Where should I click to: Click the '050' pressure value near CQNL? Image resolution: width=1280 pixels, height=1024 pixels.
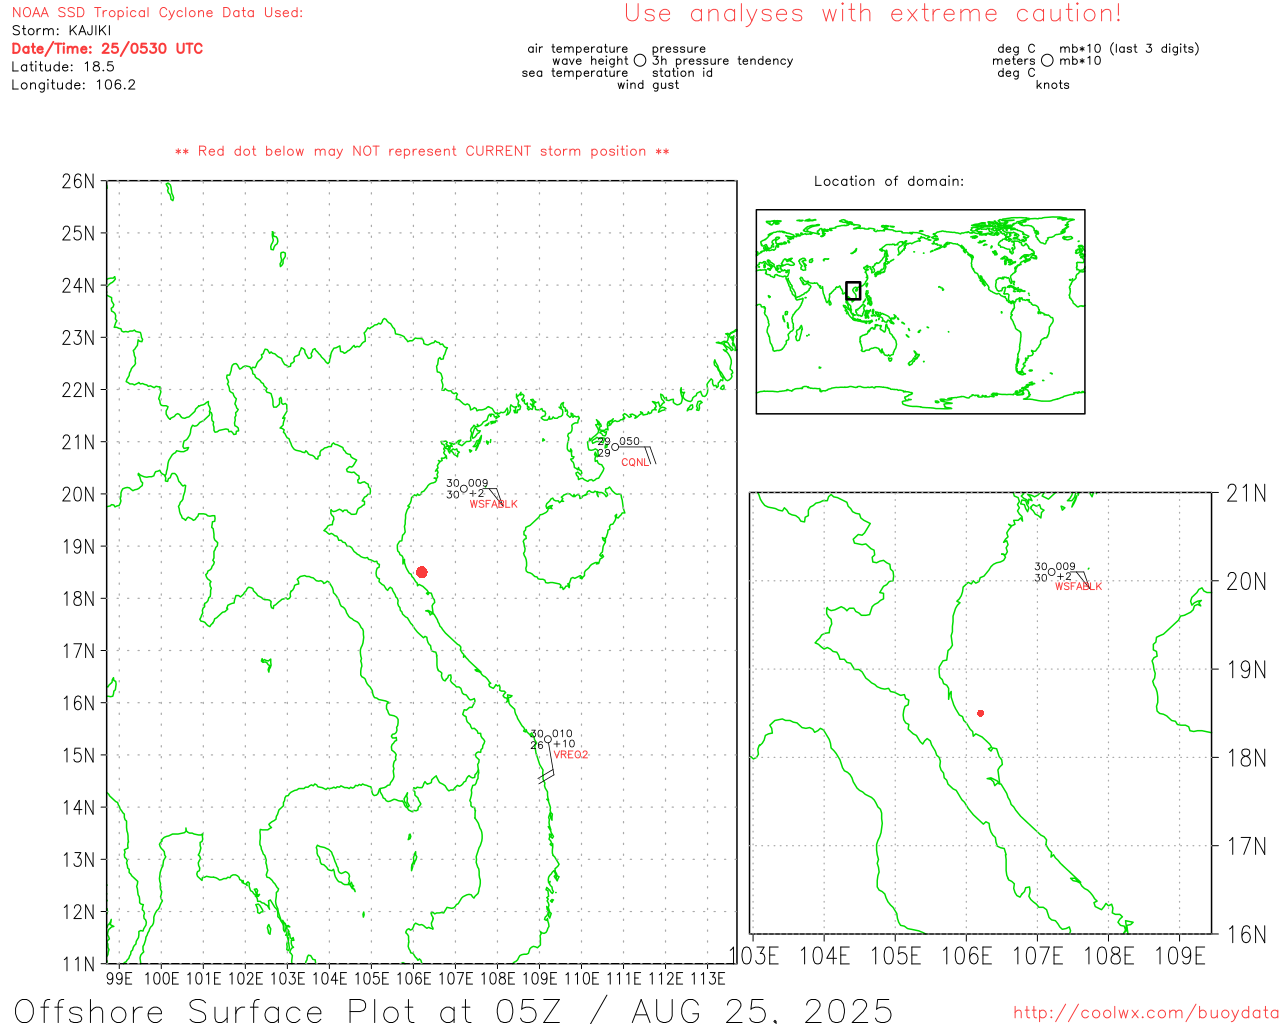[x=629, y=441]
